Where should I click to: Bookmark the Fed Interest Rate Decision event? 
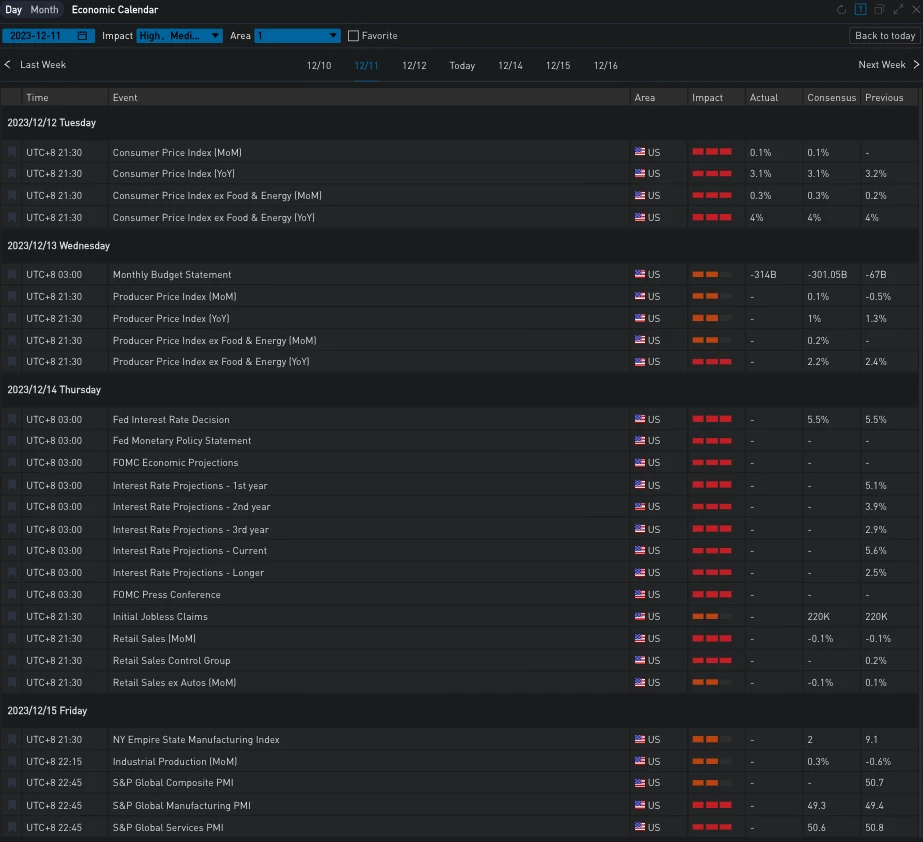12,419
